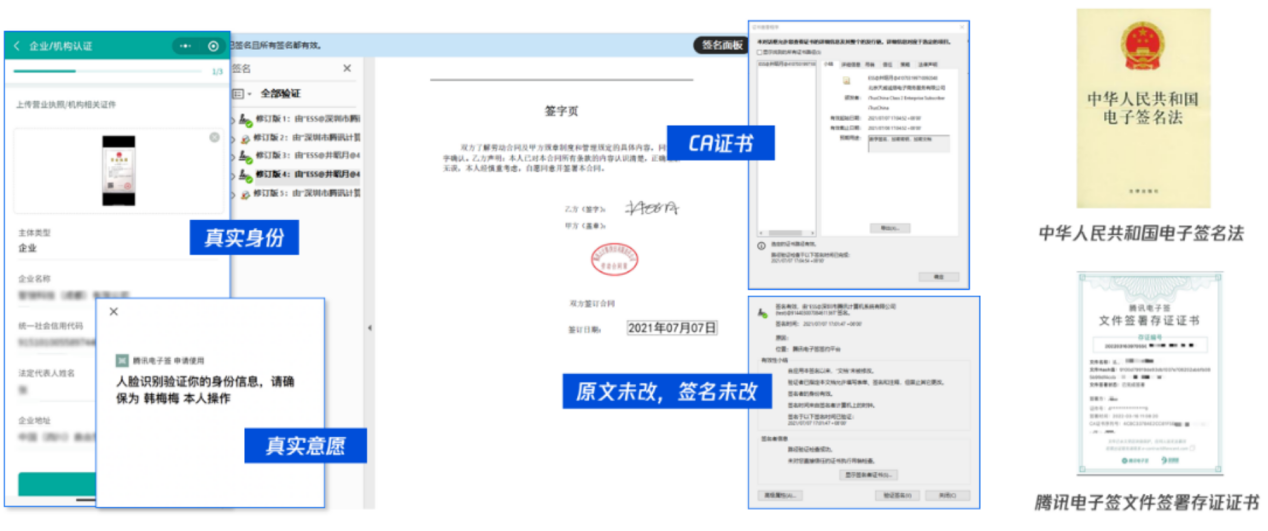Open the signature panel options dropdown icon
1268x531 pixels.
click(x=240, y=93)
